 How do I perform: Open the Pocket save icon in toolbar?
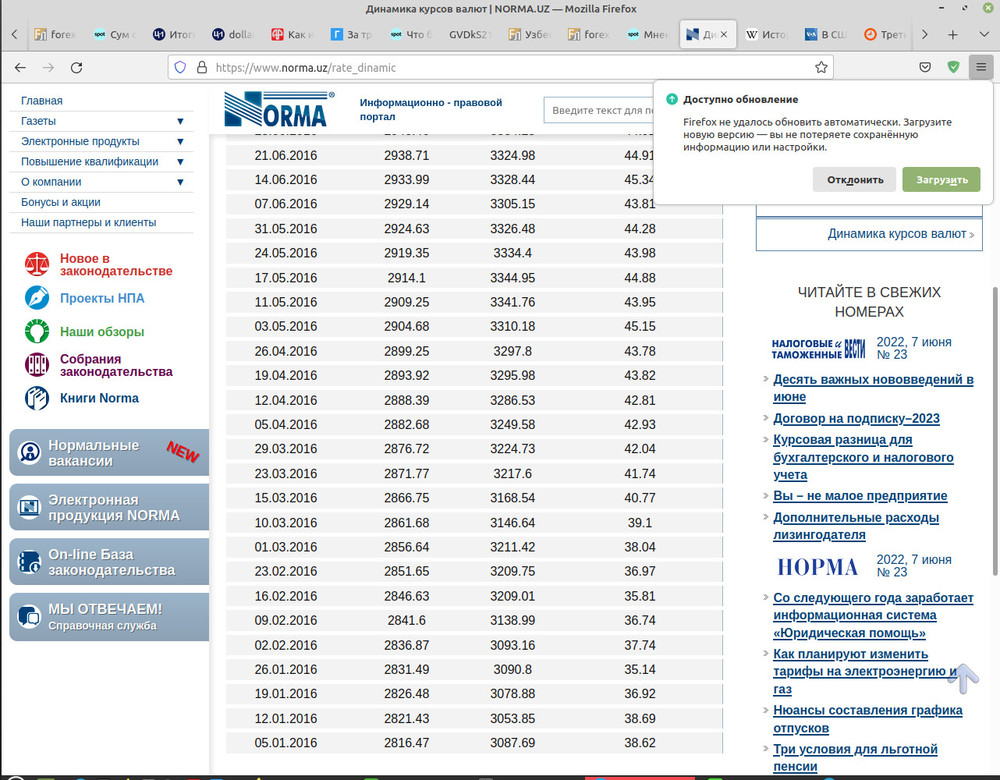(926, 67)
